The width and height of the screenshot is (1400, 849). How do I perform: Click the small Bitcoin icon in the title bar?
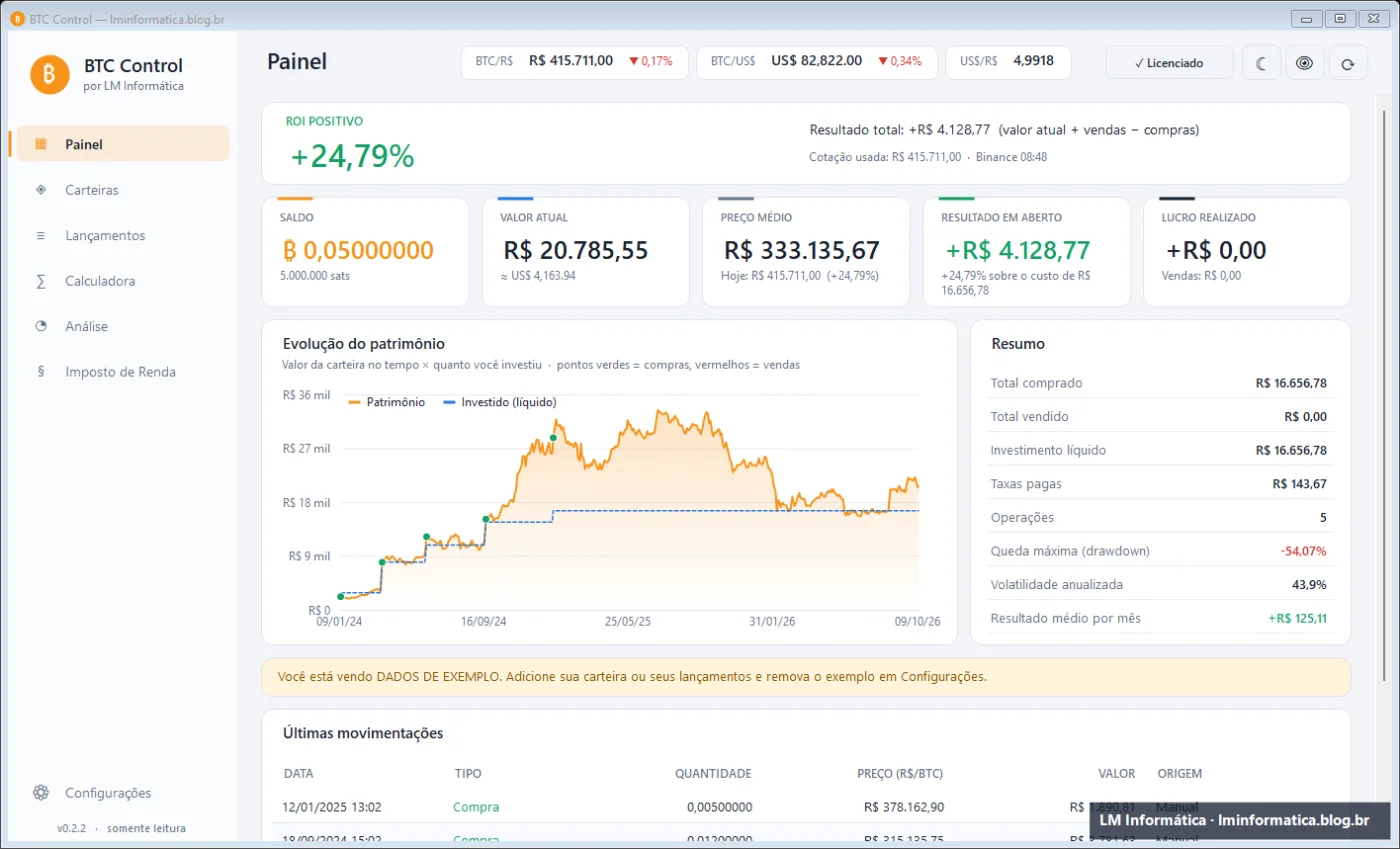(x=17, y=17)
